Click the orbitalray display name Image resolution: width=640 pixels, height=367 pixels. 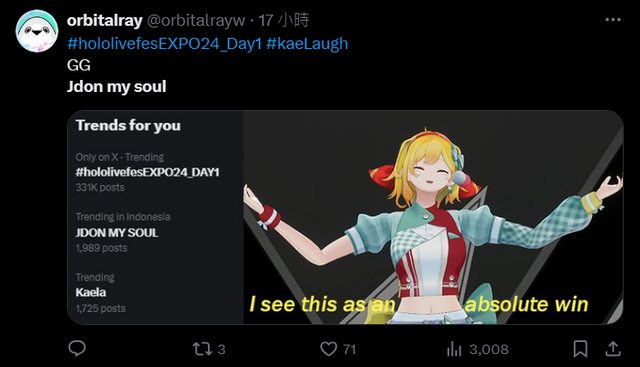[104, 20]
